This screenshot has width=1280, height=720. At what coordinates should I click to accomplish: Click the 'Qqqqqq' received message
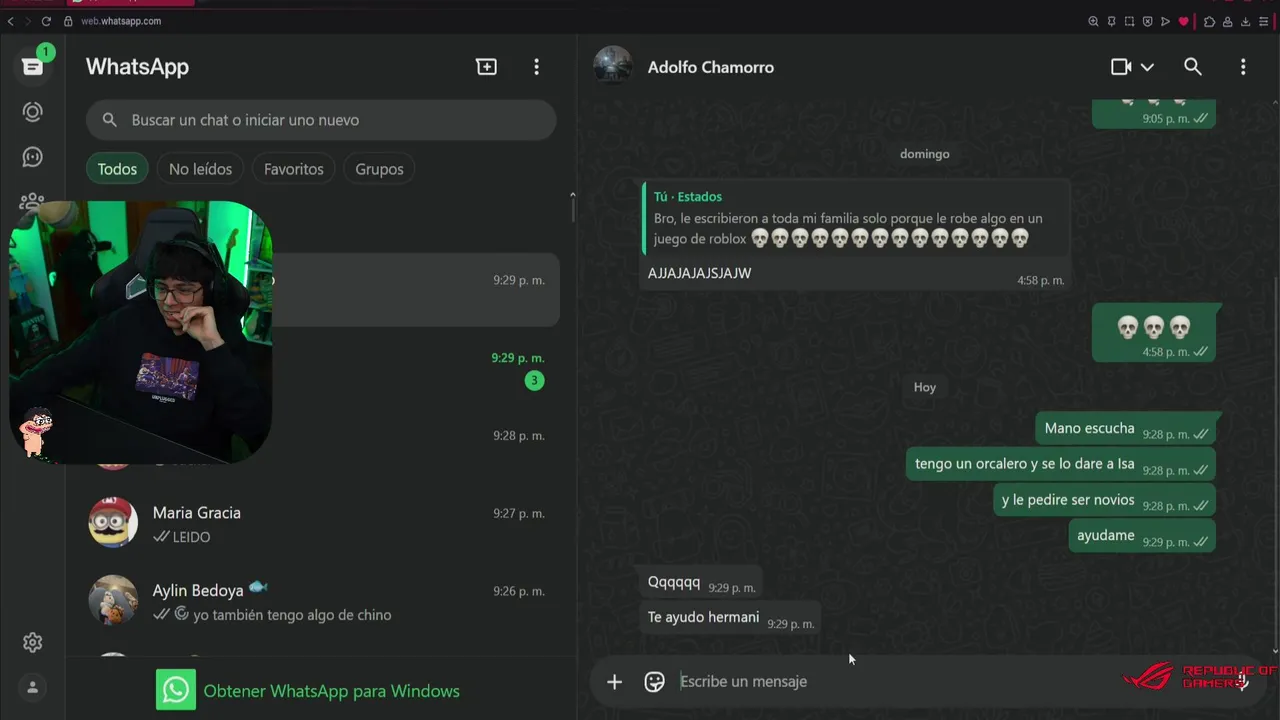click(700, 583)
